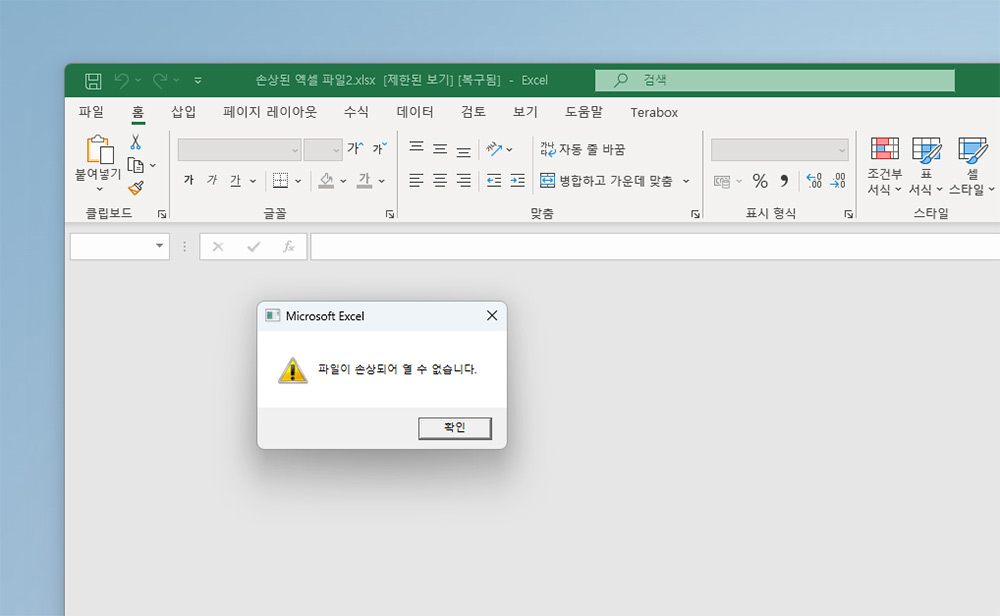Open the 클립보드 dialog launcher

tap(162, 214)
